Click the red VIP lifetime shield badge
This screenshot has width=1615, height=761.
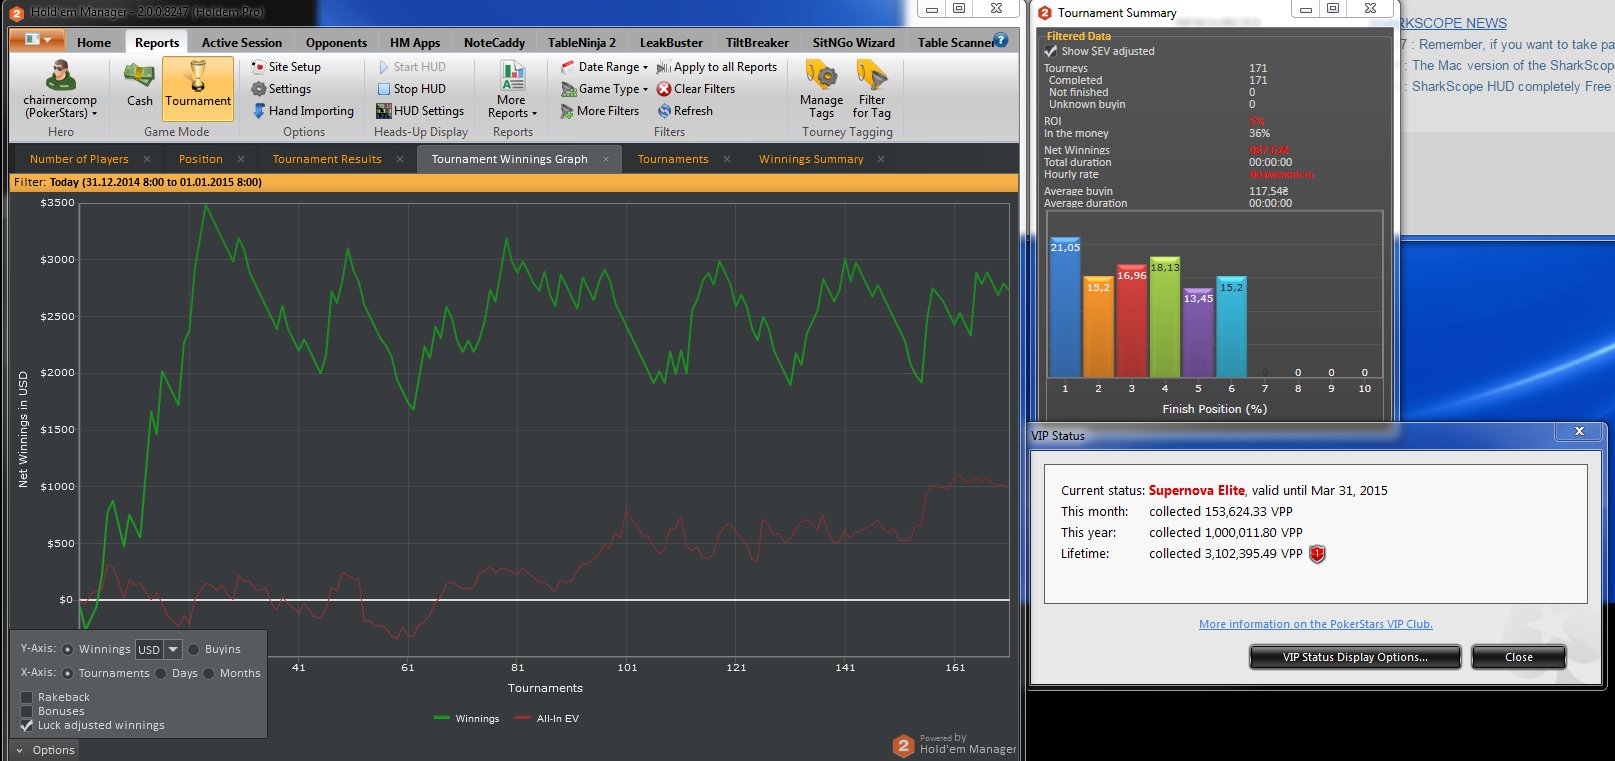tap(1318, 554)
